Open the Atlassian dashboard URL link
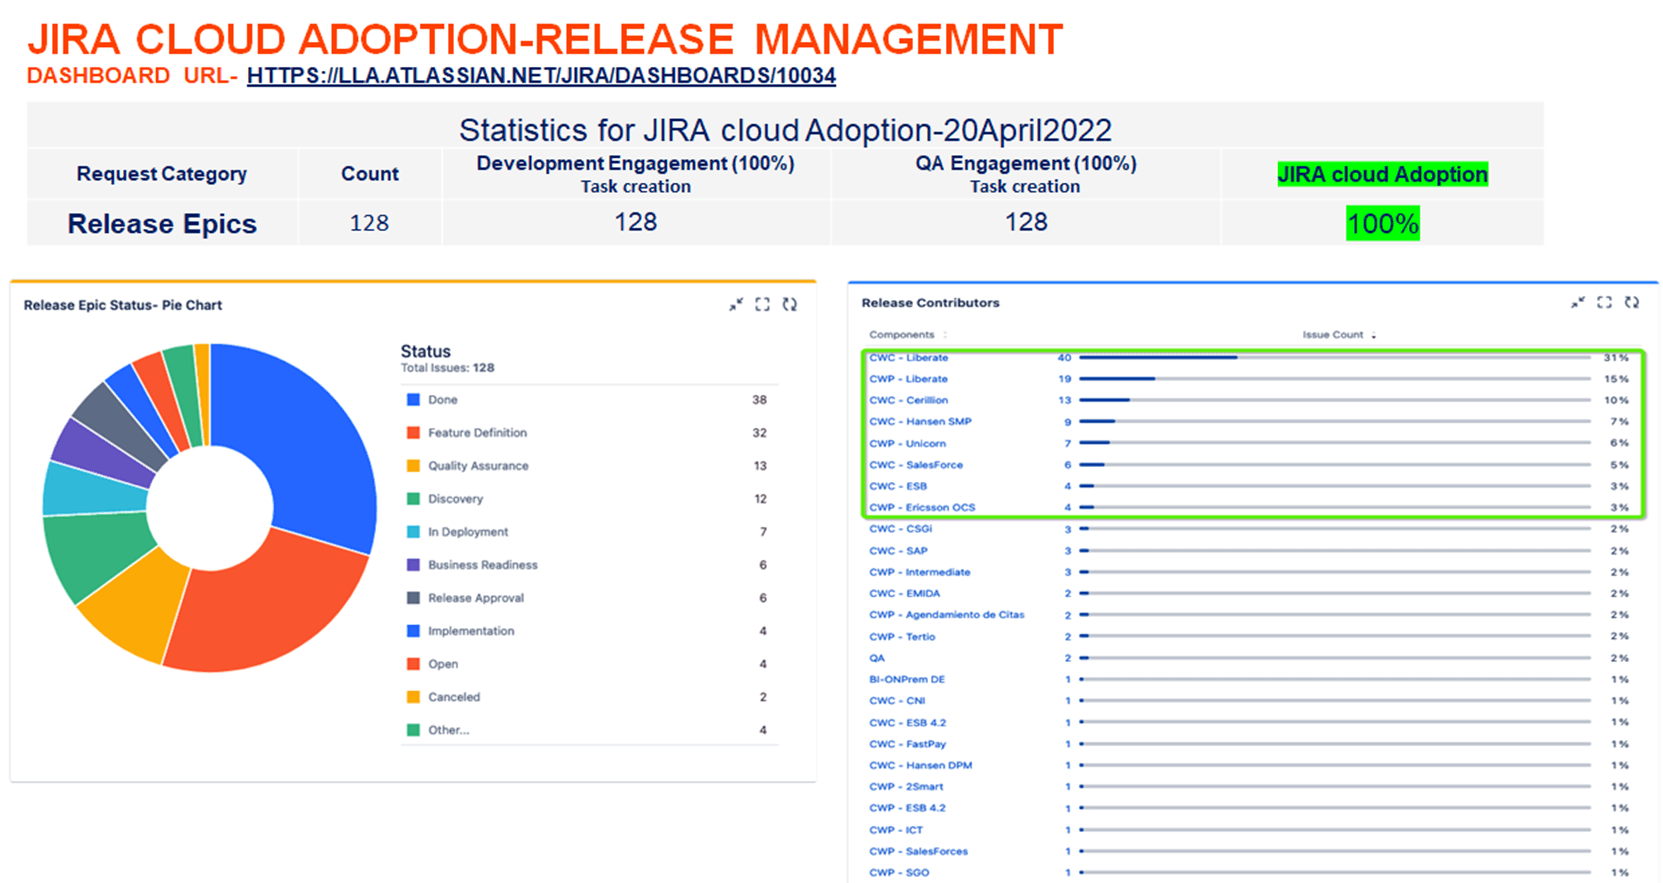 [541, 76]
